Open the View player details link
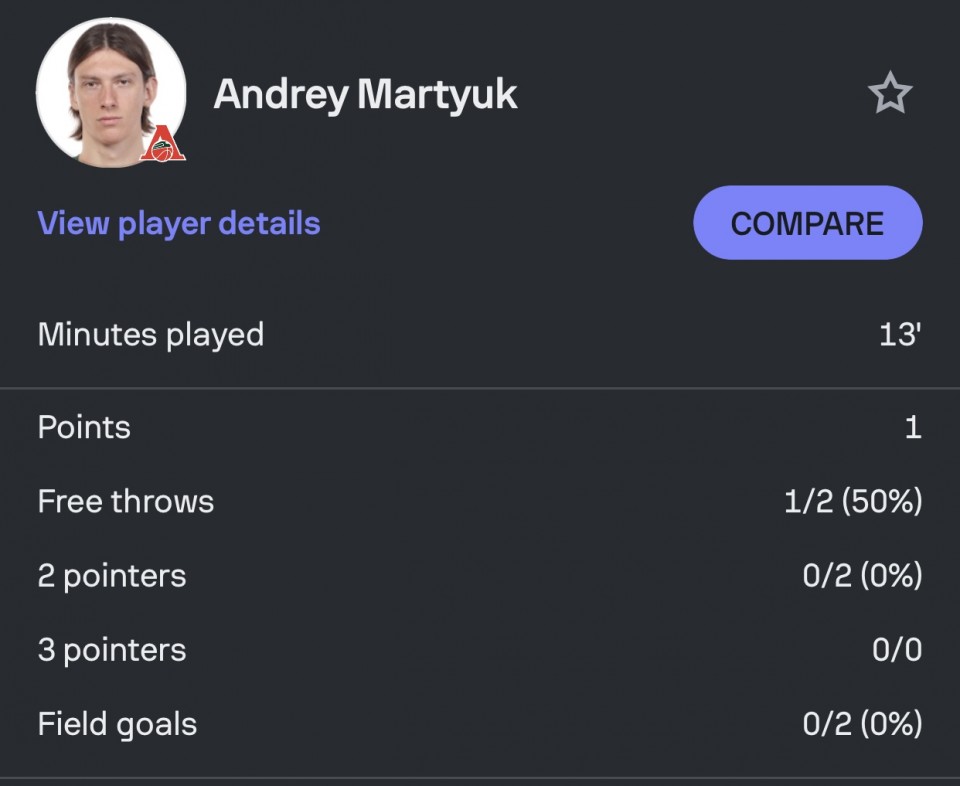The height and width of the screenshot is (786, 960). coord(179,223)
